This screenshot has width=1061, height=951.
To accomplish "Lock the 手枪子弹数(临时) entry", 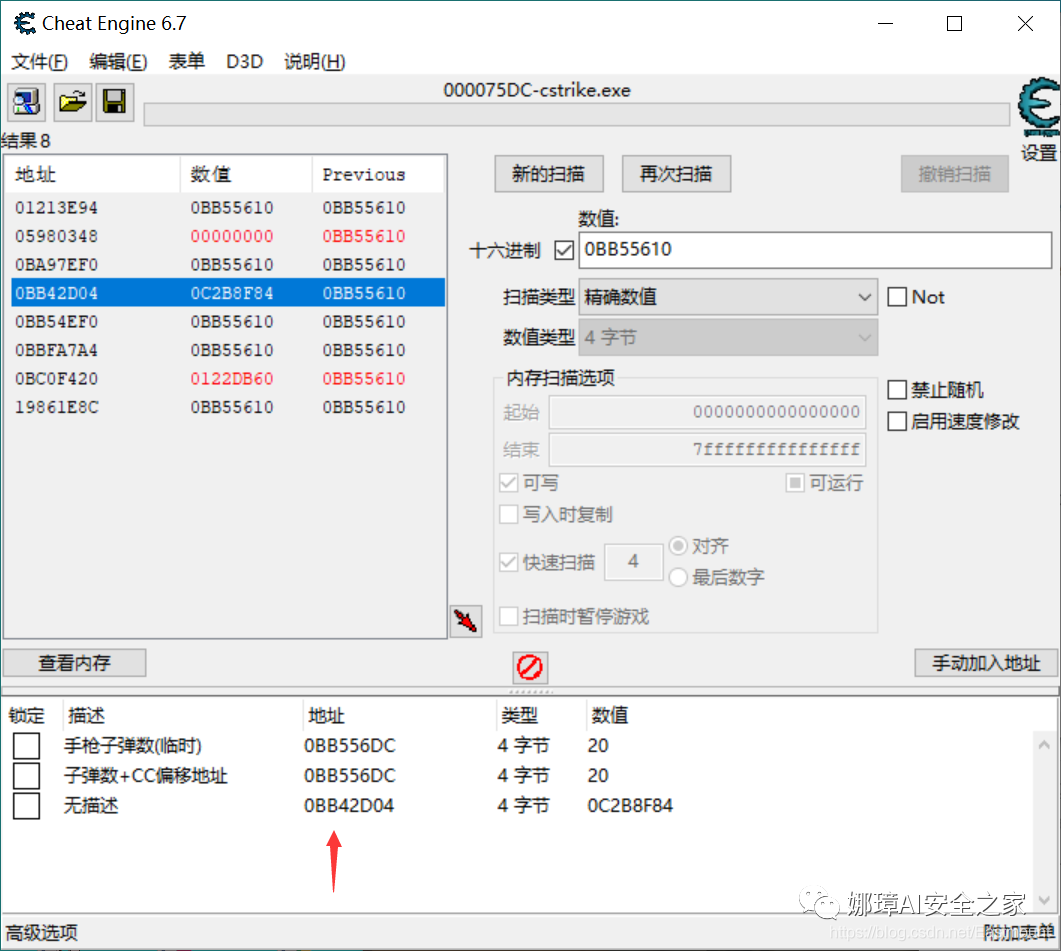I will point(26,745).
